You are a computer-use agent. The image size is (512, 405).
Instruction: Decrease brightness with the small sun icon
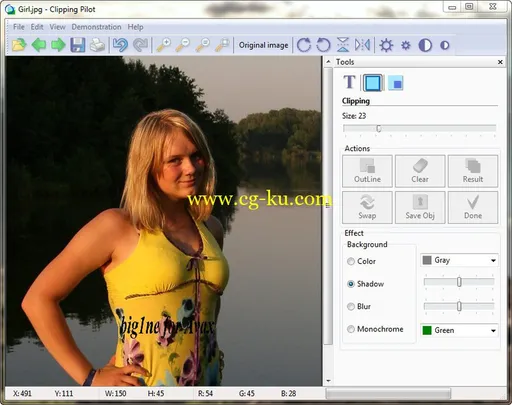pos(406,45)
